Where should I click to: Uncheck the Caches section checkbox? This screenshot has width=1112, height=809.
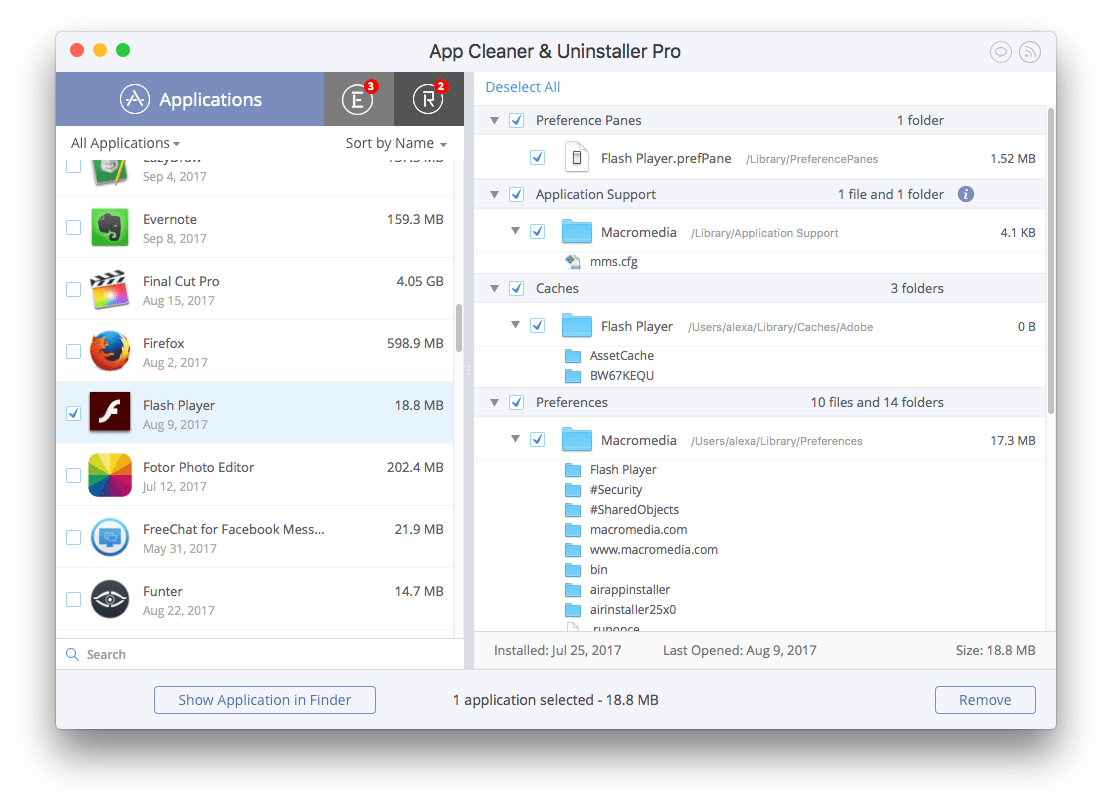515,288
